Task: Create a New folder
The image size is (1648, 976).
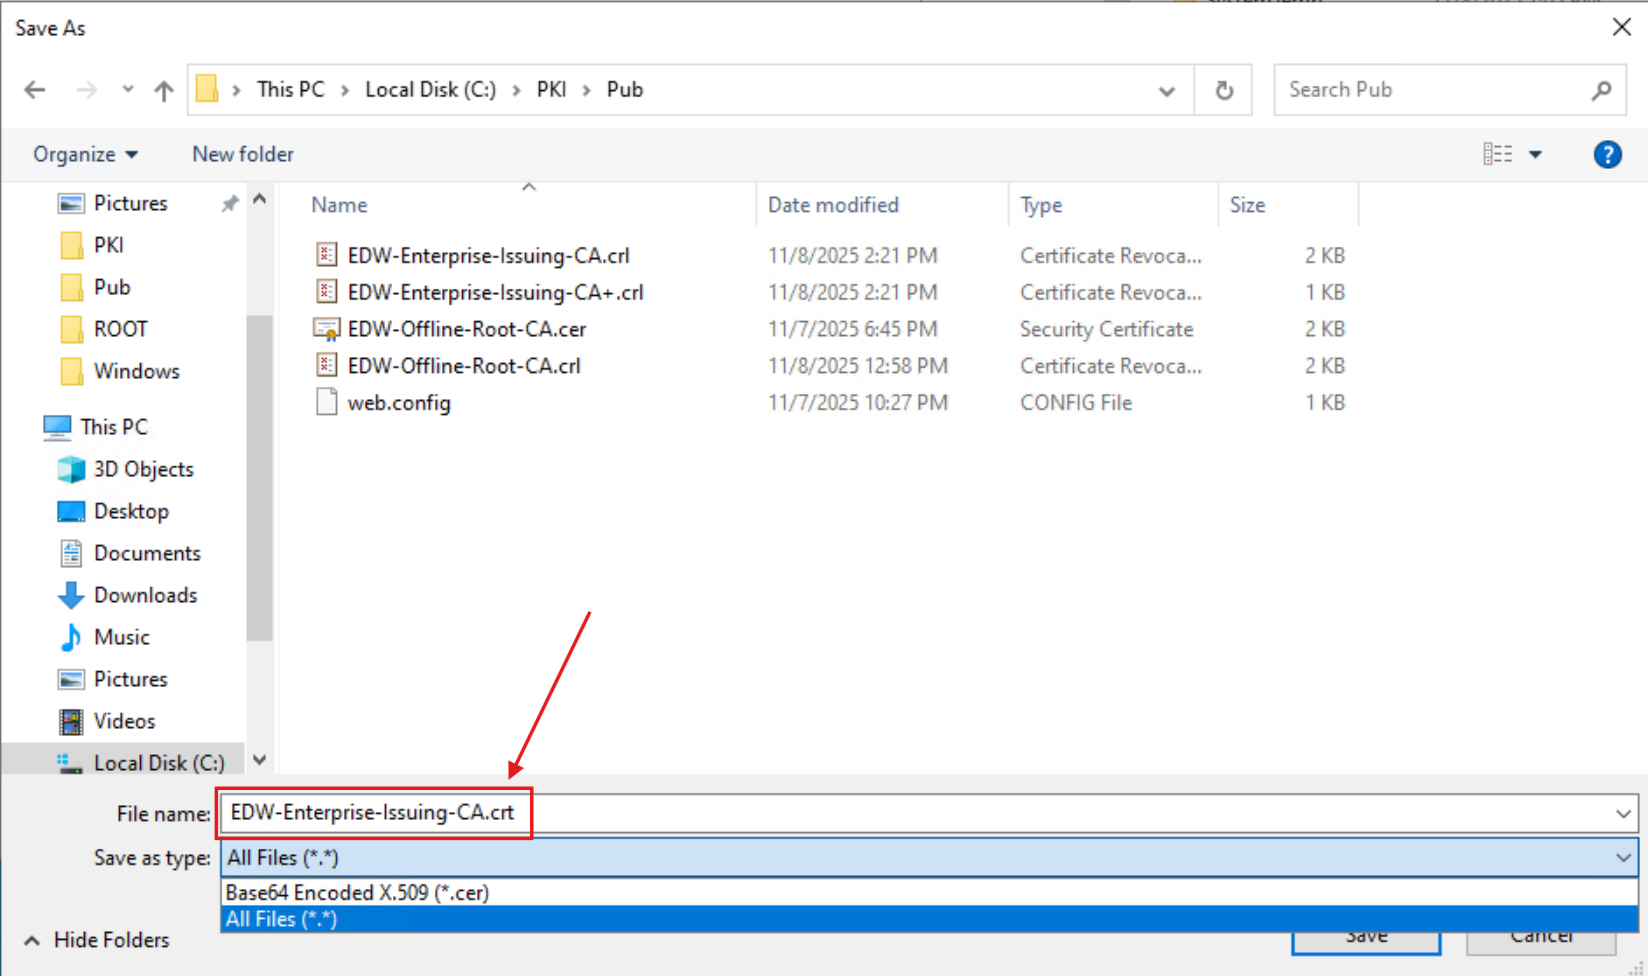Action: (x=242, y=154)
